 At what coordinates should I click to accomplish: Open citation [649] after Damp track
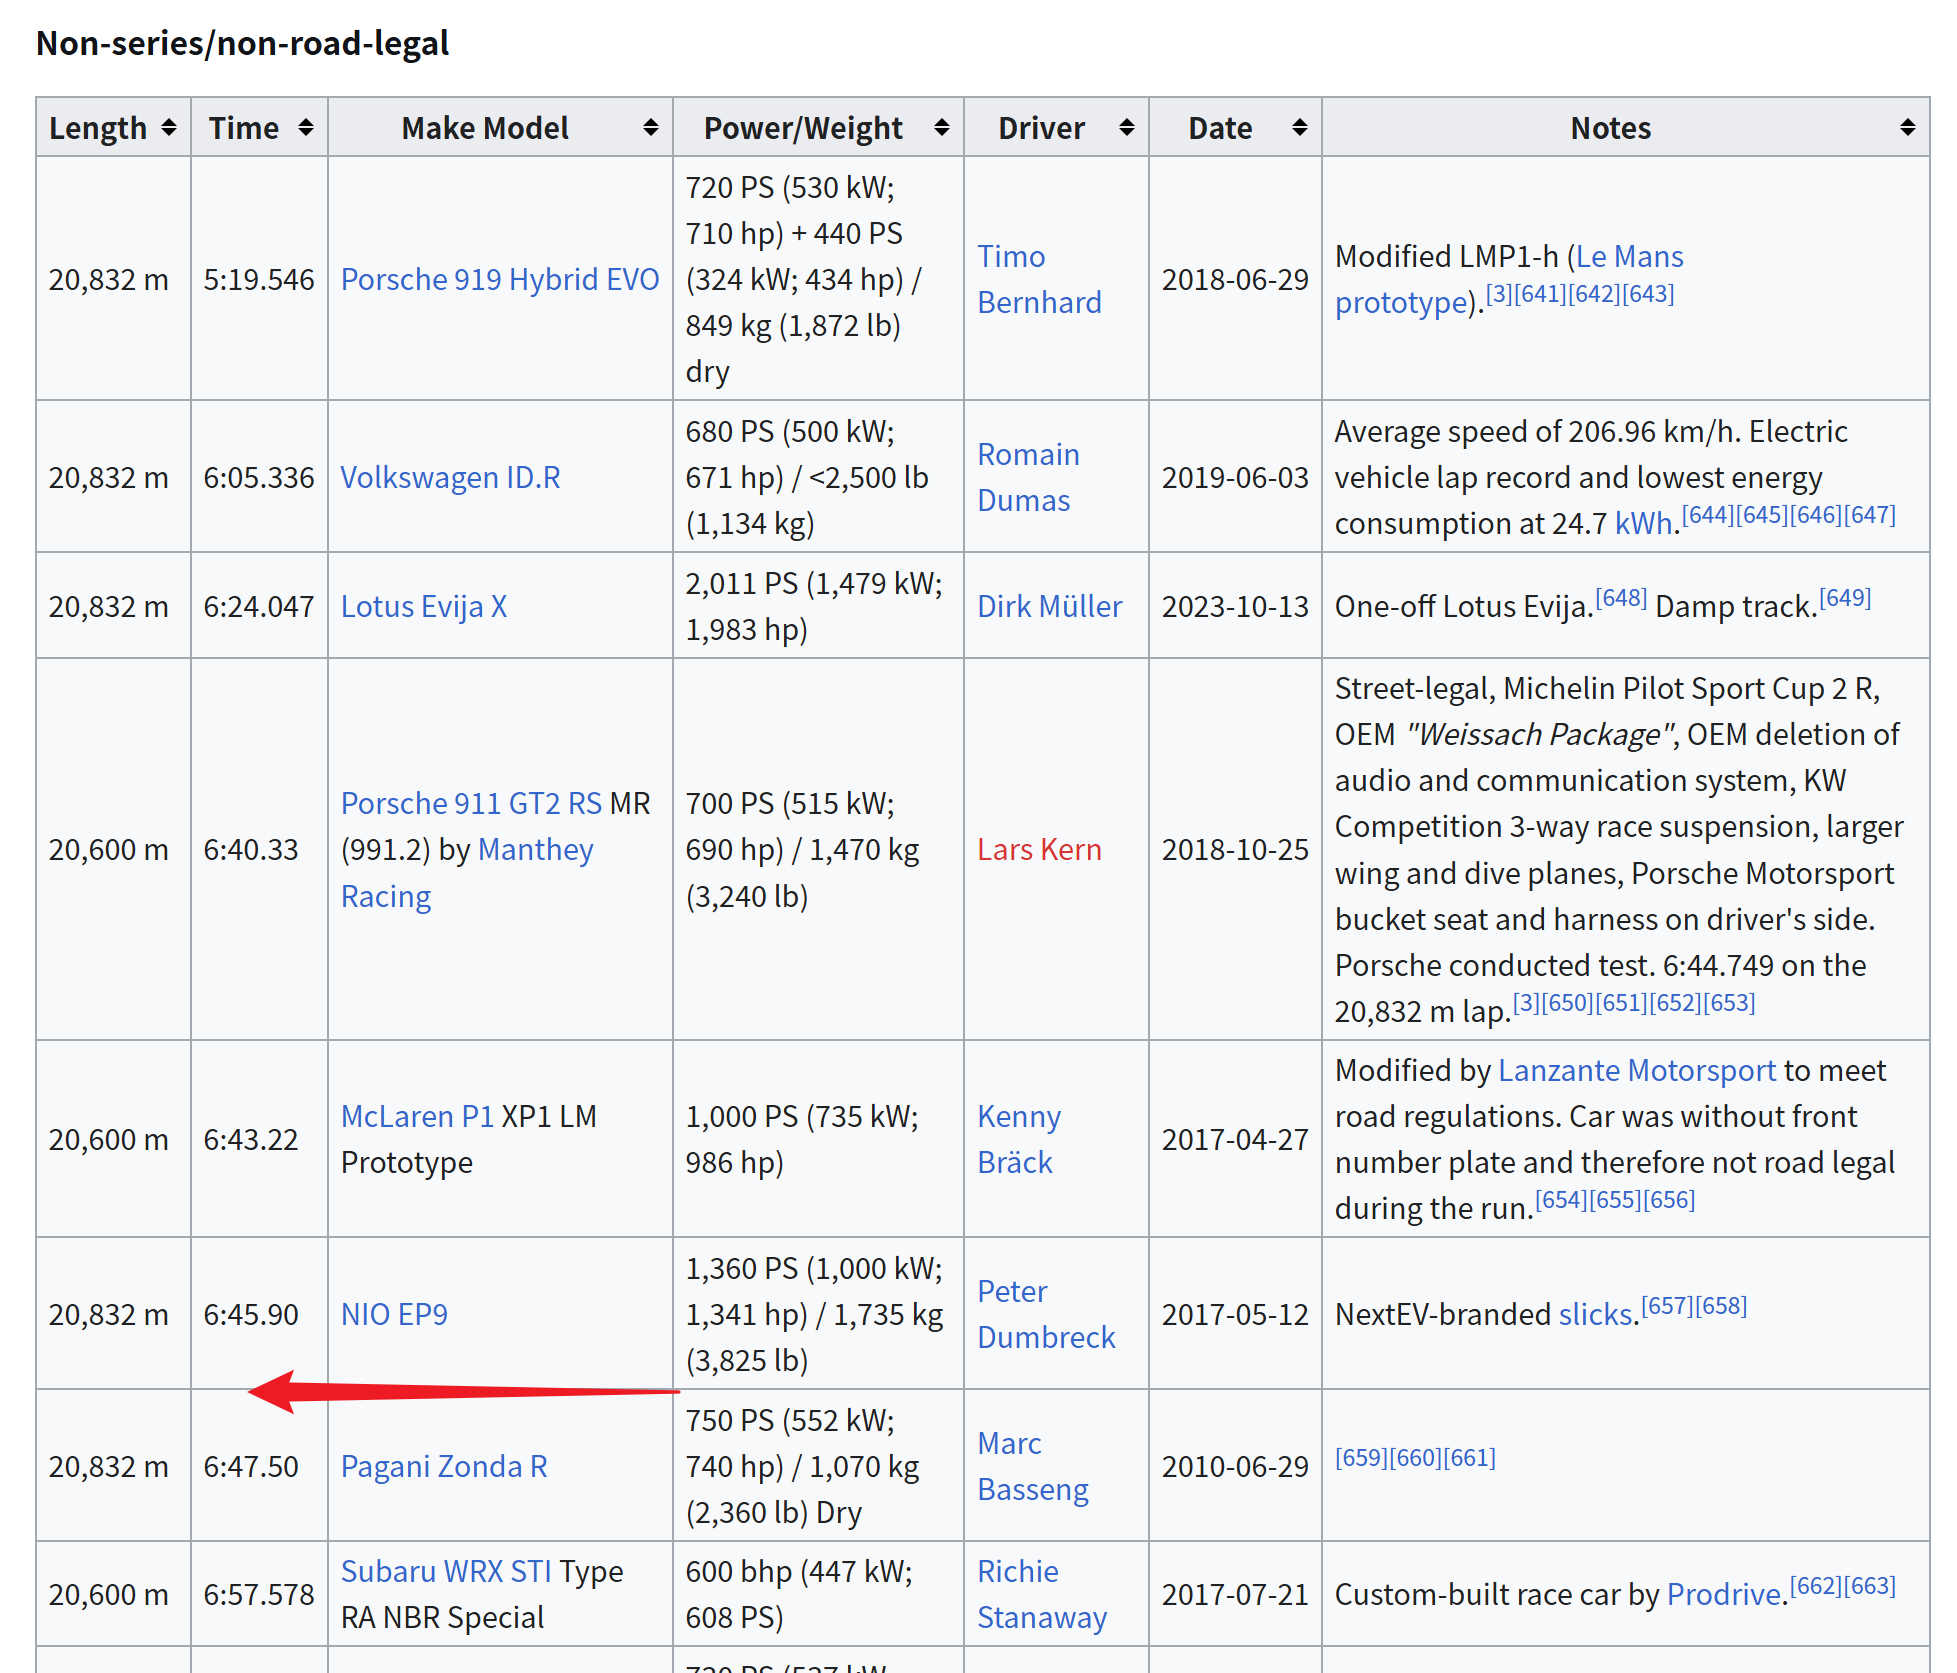pos(1845,598)
